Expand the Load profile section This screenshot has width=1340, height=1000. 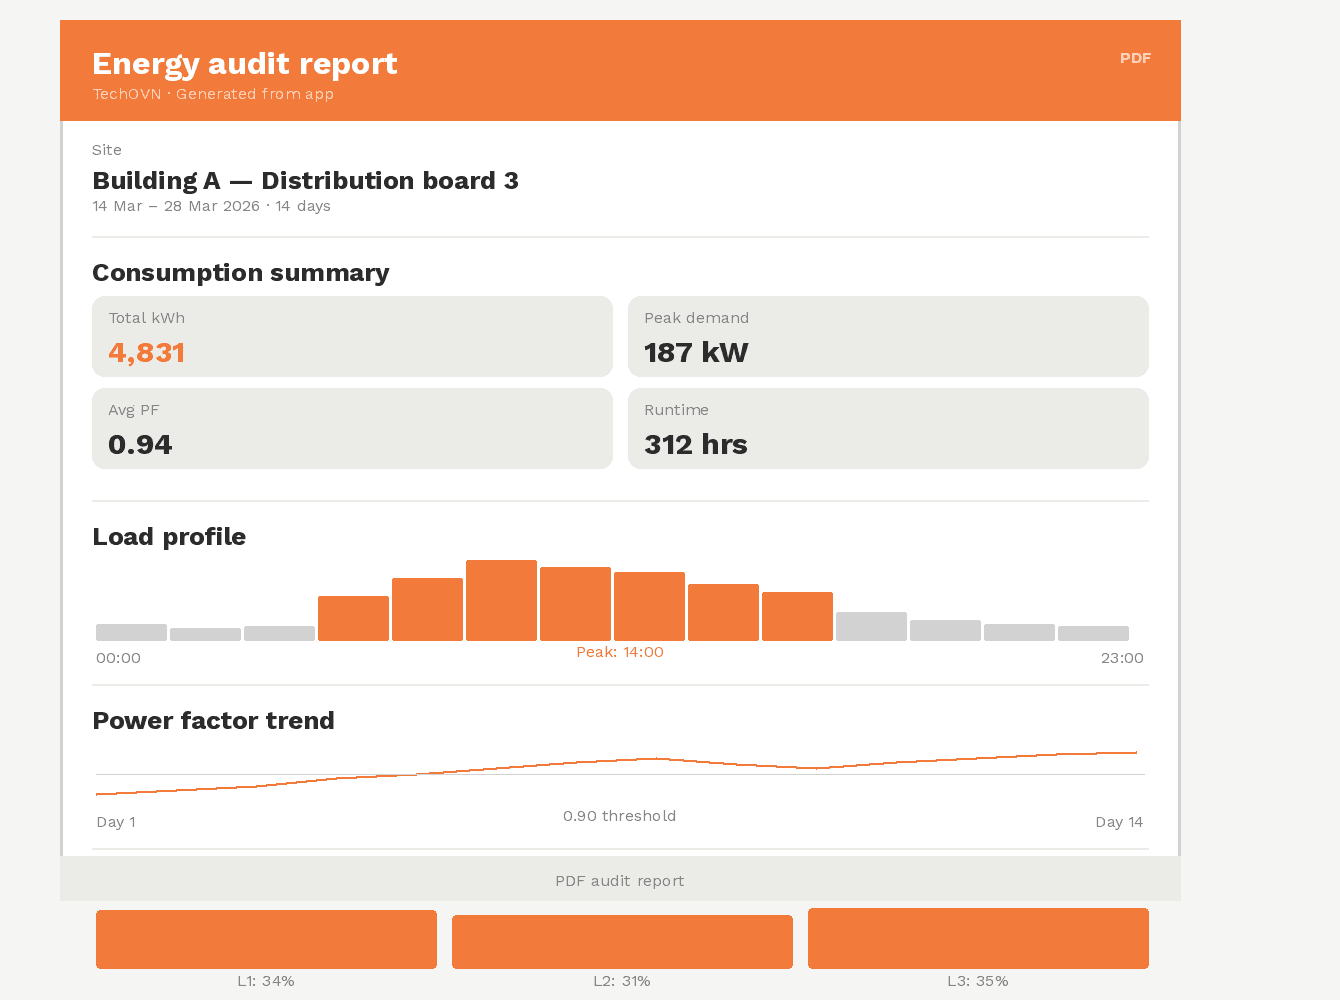169,536
